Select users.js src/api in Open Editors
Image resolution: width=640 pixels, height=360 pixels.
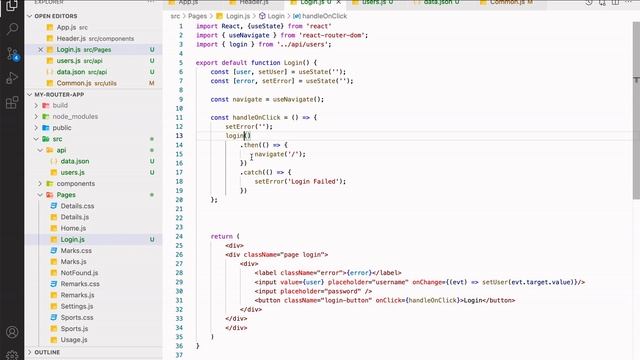(x=93, y=61)
